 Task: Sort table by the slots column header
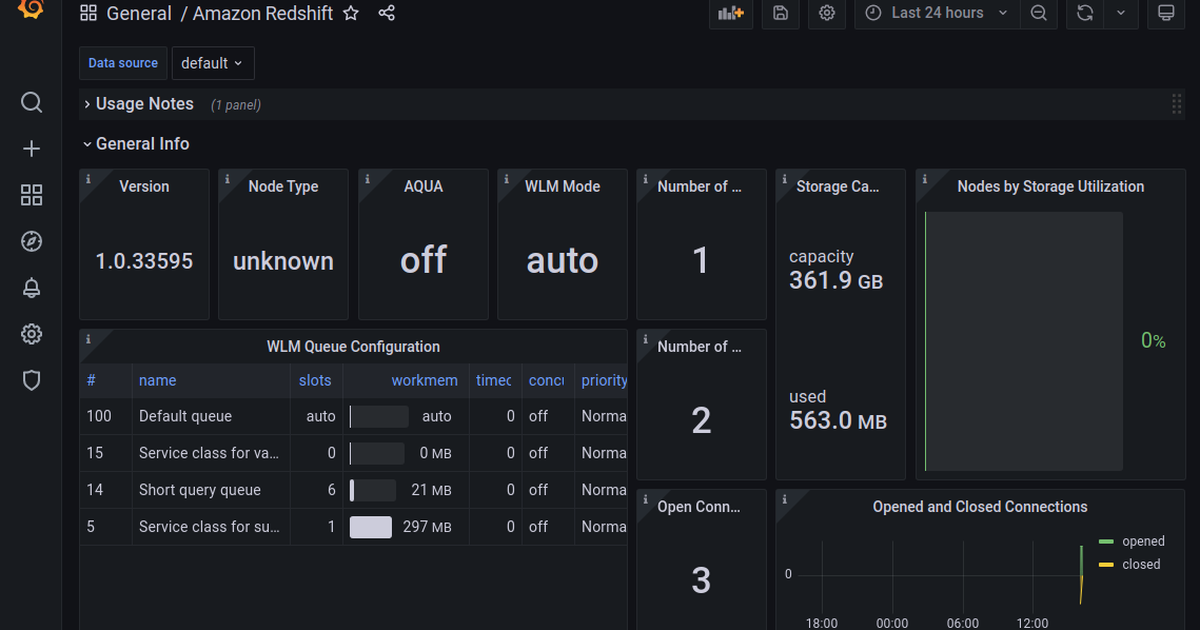click(x=315, y=380)
